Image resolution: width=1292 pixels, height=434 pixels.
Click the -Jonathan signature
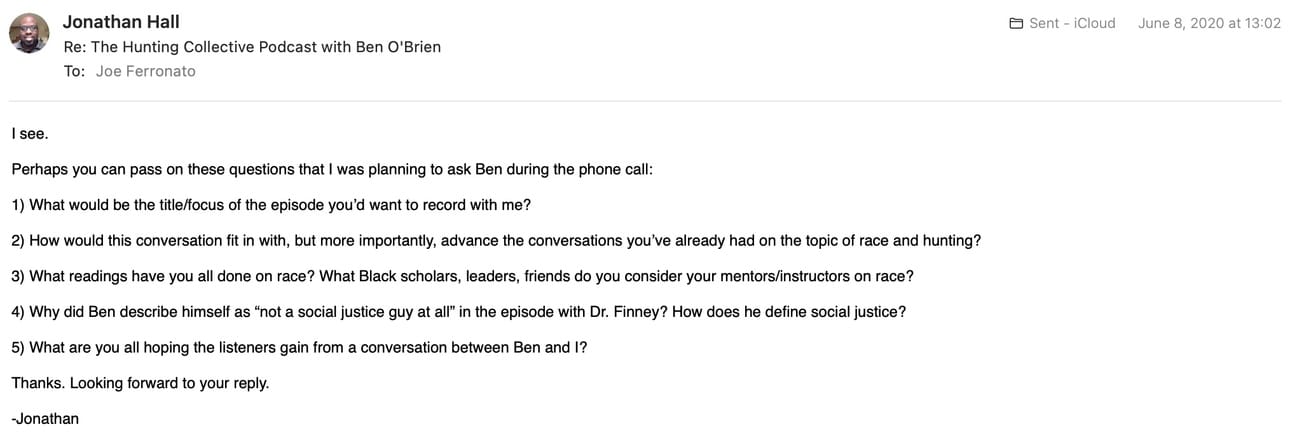click(45, 418)
